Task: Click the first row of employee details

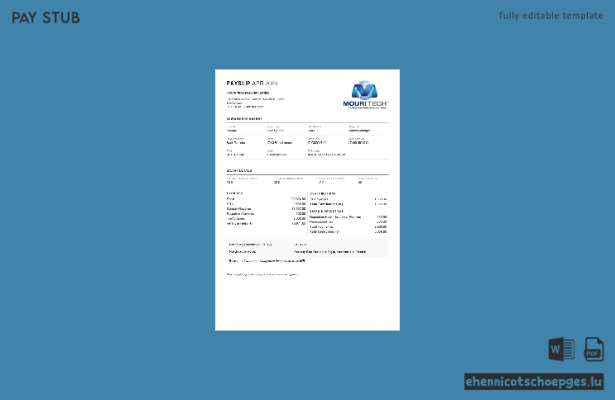Action: click(x=308, y=129)
